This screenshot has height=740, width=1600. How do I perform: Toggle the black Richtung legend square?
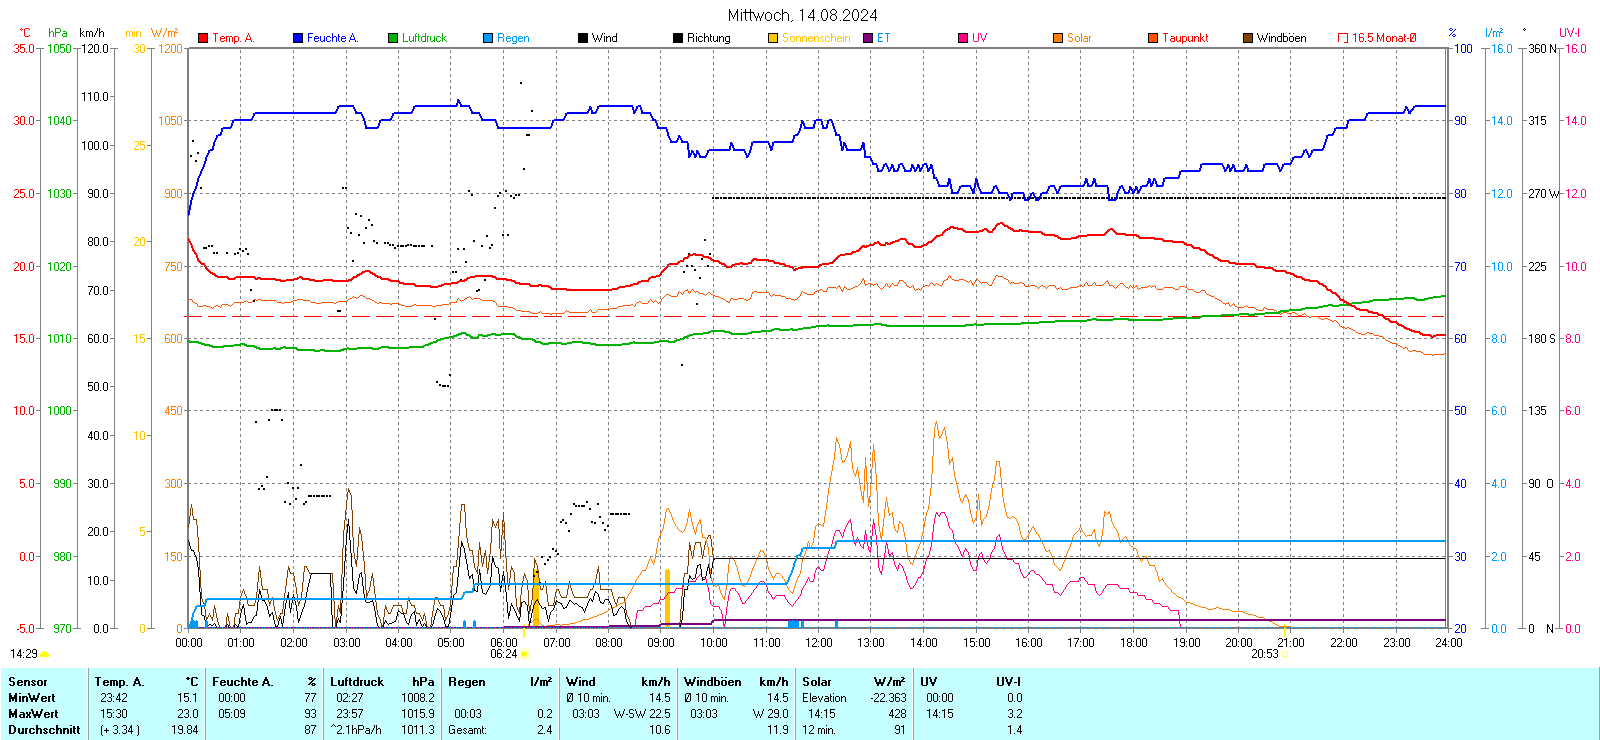click(x=678, y=38)
